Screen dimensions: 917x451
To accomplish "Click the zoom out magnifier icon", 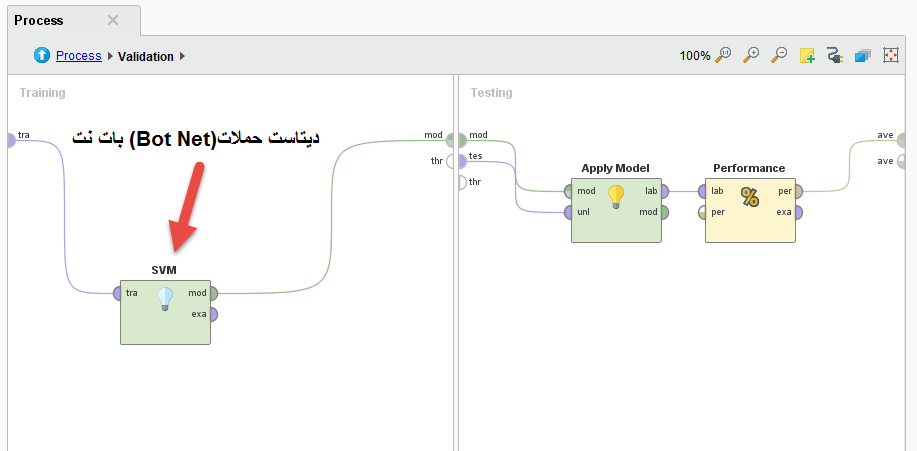I will click(779, 56).
